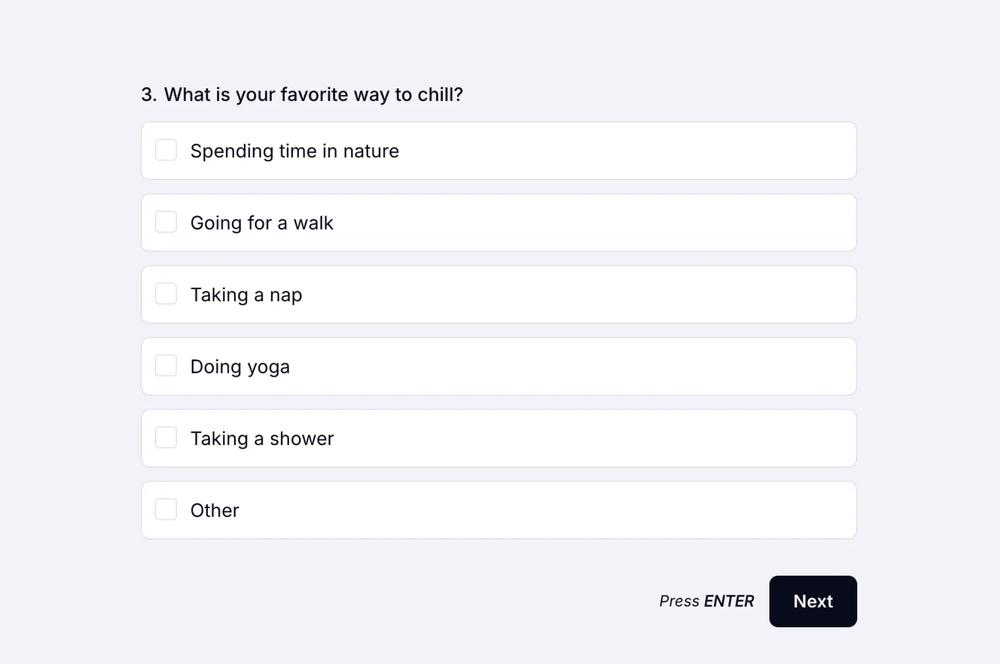This screenshot has width=1000, height=664.
Task: Uncheck the Doing yoga checkbox
Action: pos(166,366)
